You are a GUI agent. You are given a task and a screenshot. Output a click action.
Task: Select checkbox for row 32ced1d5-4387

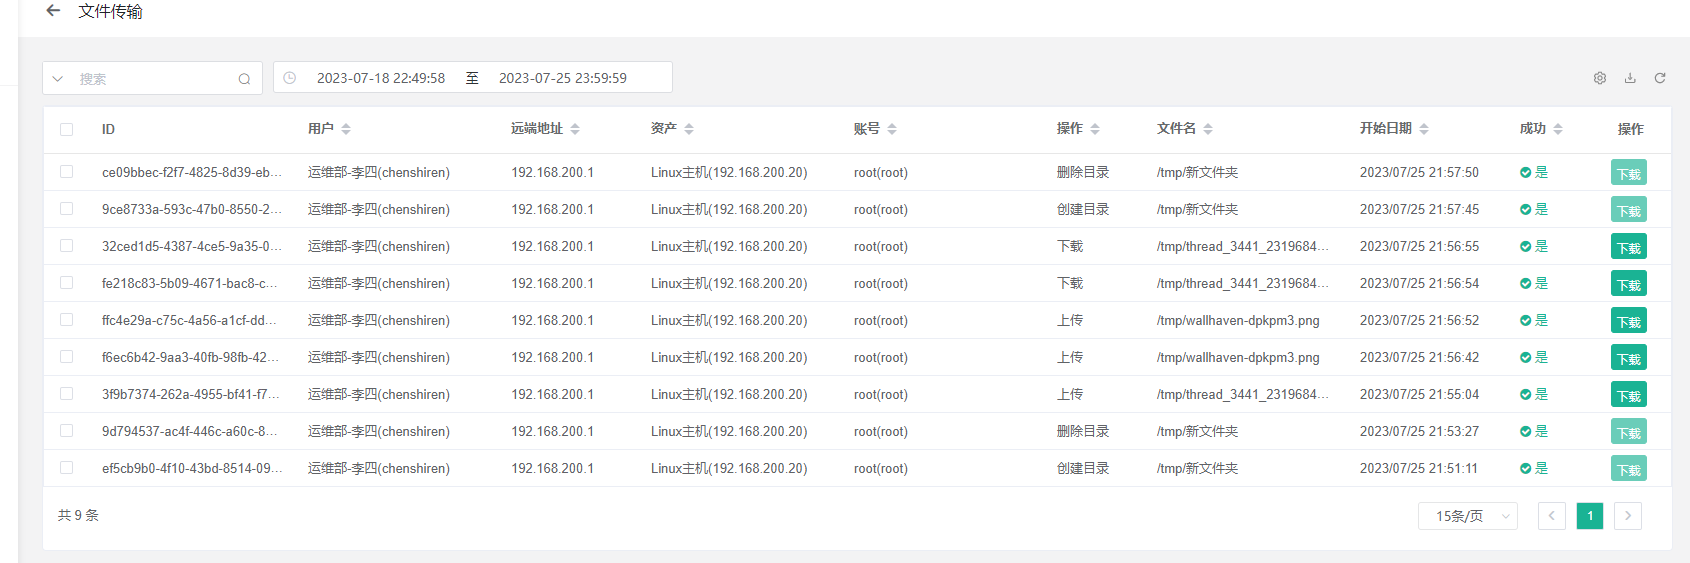[x=67, y=246]
